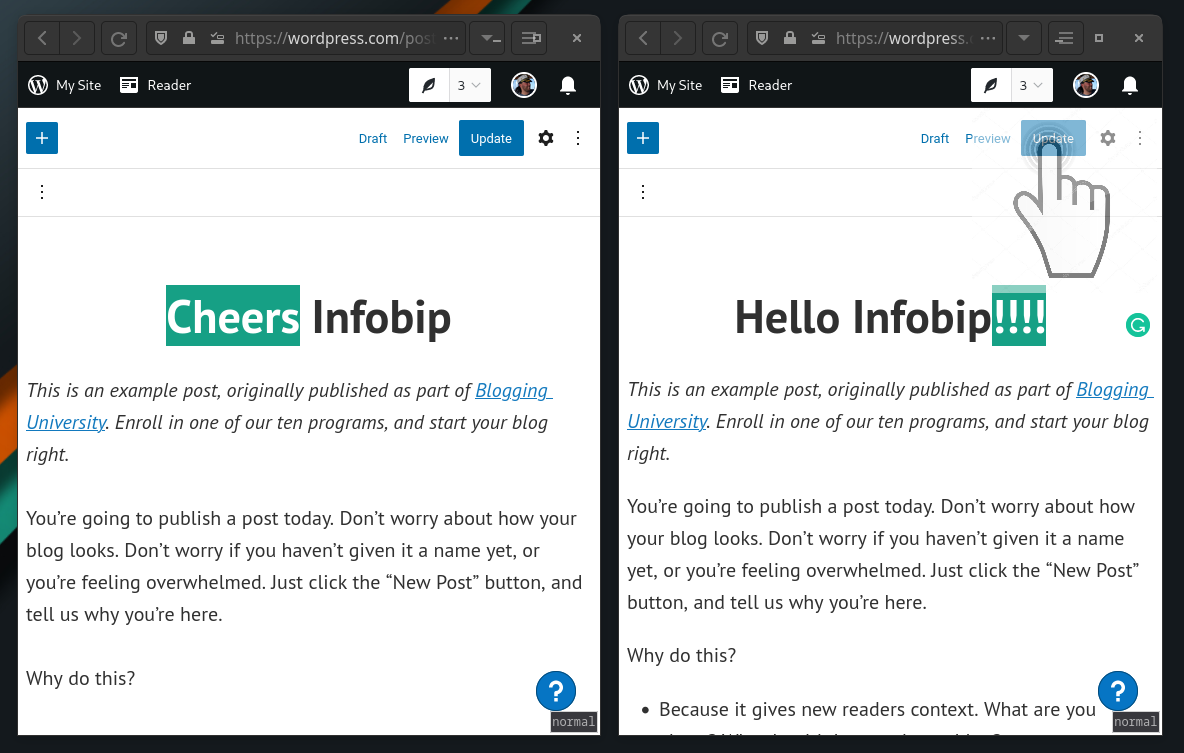The width and height of the screenshot is (1184, 753).
Task: Go back in the left browser window
Action: pyautogui.click(x=42, y=38)
